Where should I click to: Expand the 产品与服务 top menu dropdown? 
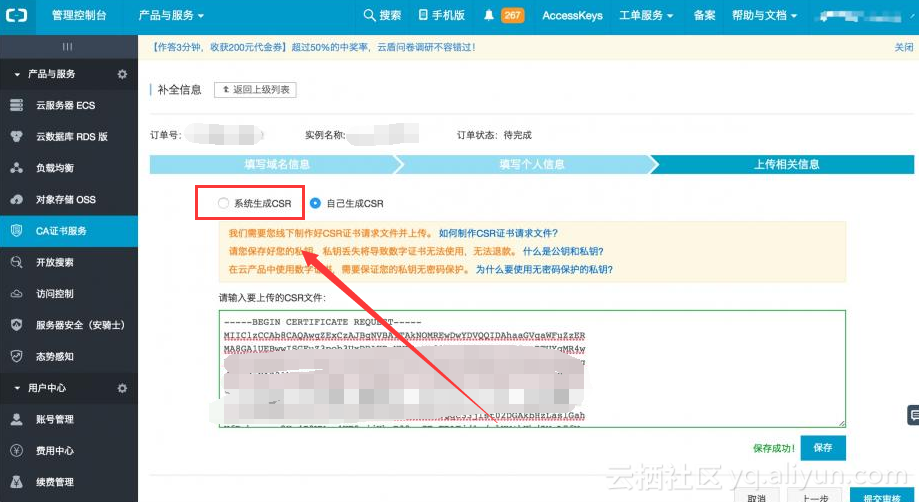[170, 16]
